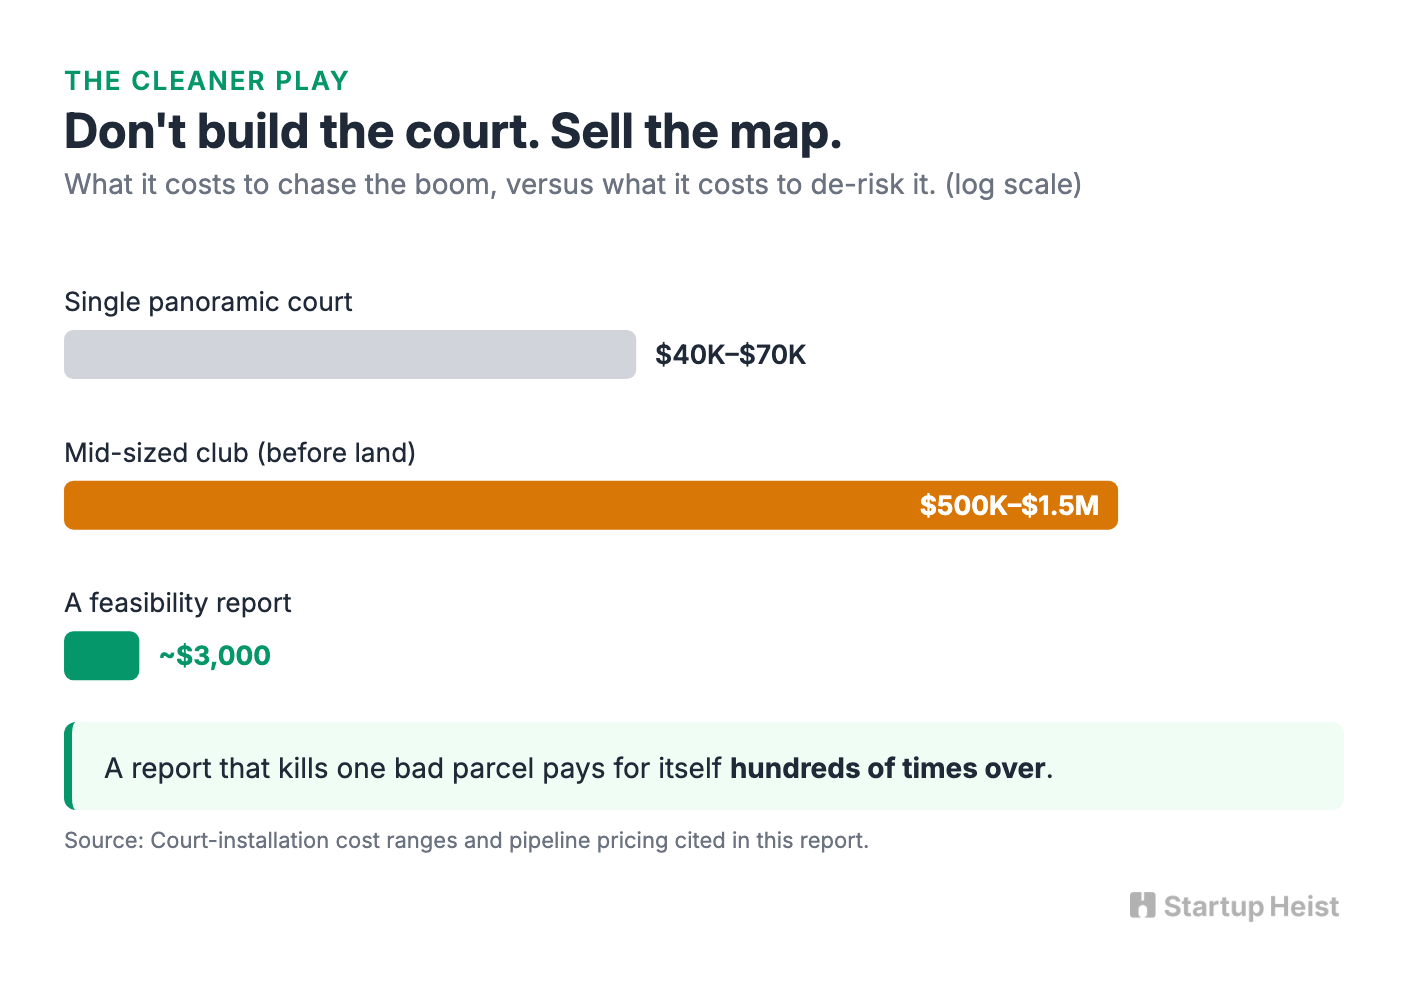Select the gray Single panoramic court bar
The height and width of the screenshot is (992, 1408).
tap(350, 354)
